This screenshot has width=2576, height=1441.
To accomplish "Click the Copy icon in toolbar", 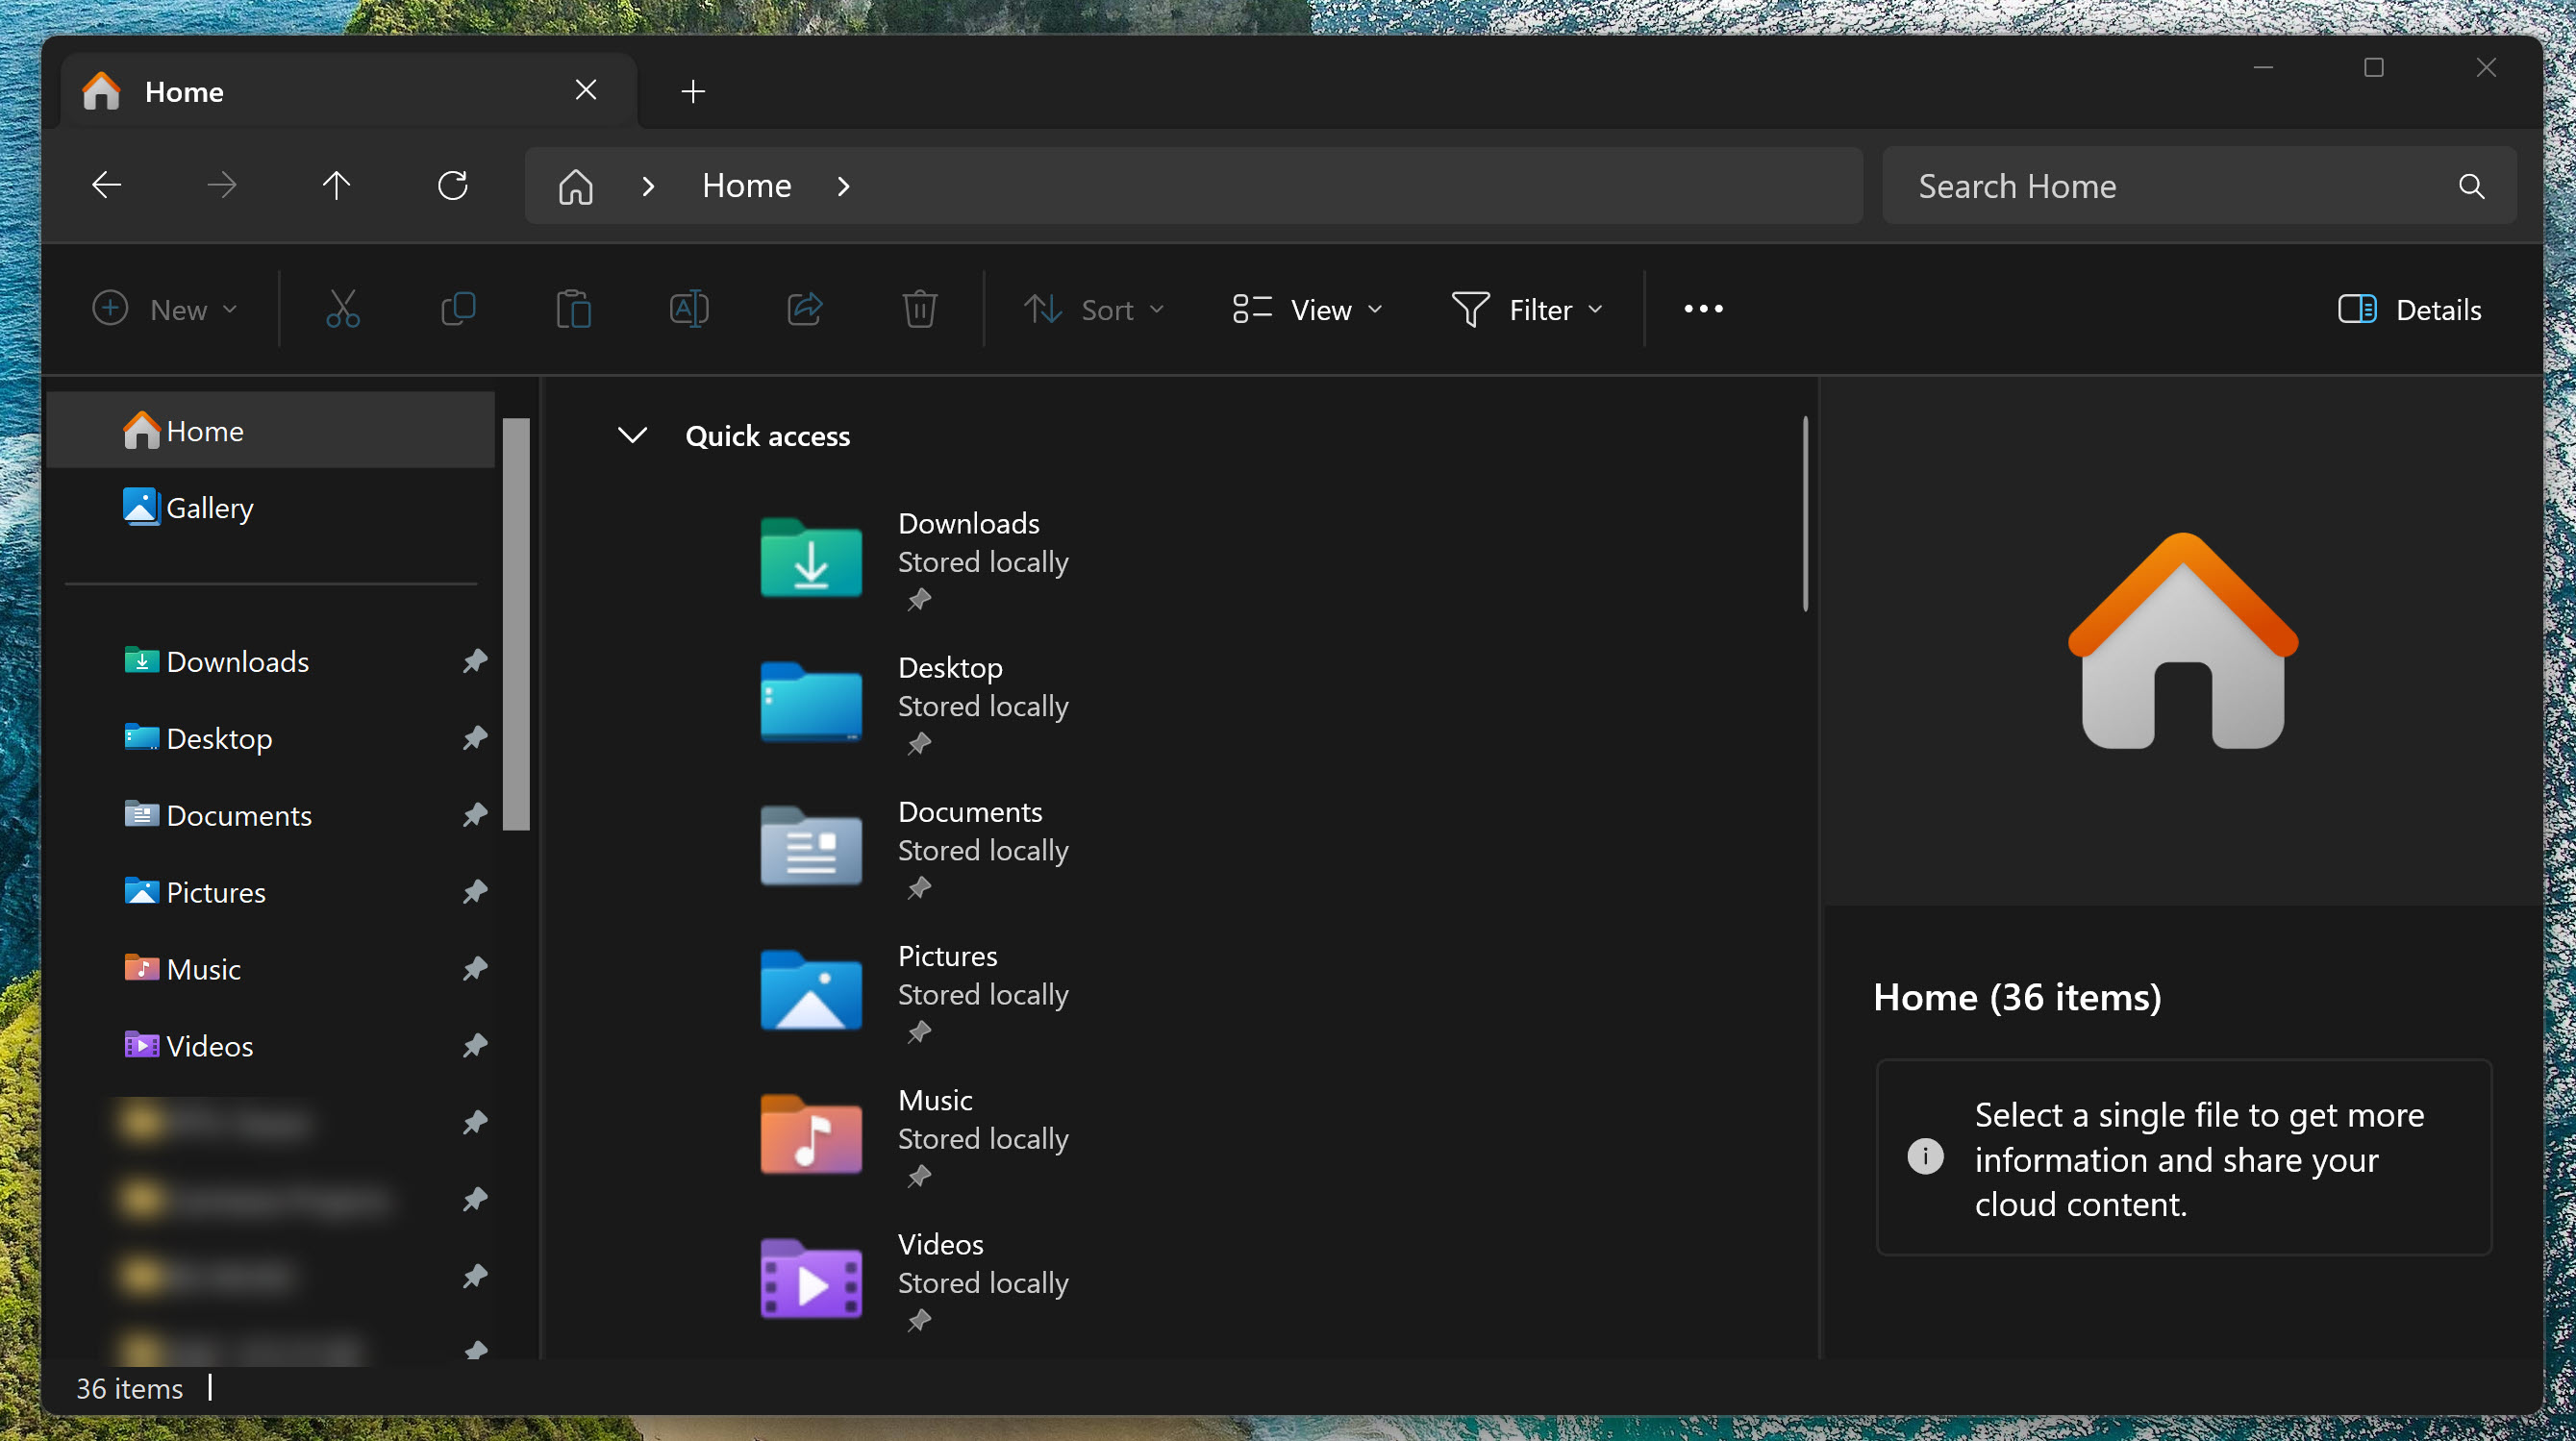I will click(458, 309).
